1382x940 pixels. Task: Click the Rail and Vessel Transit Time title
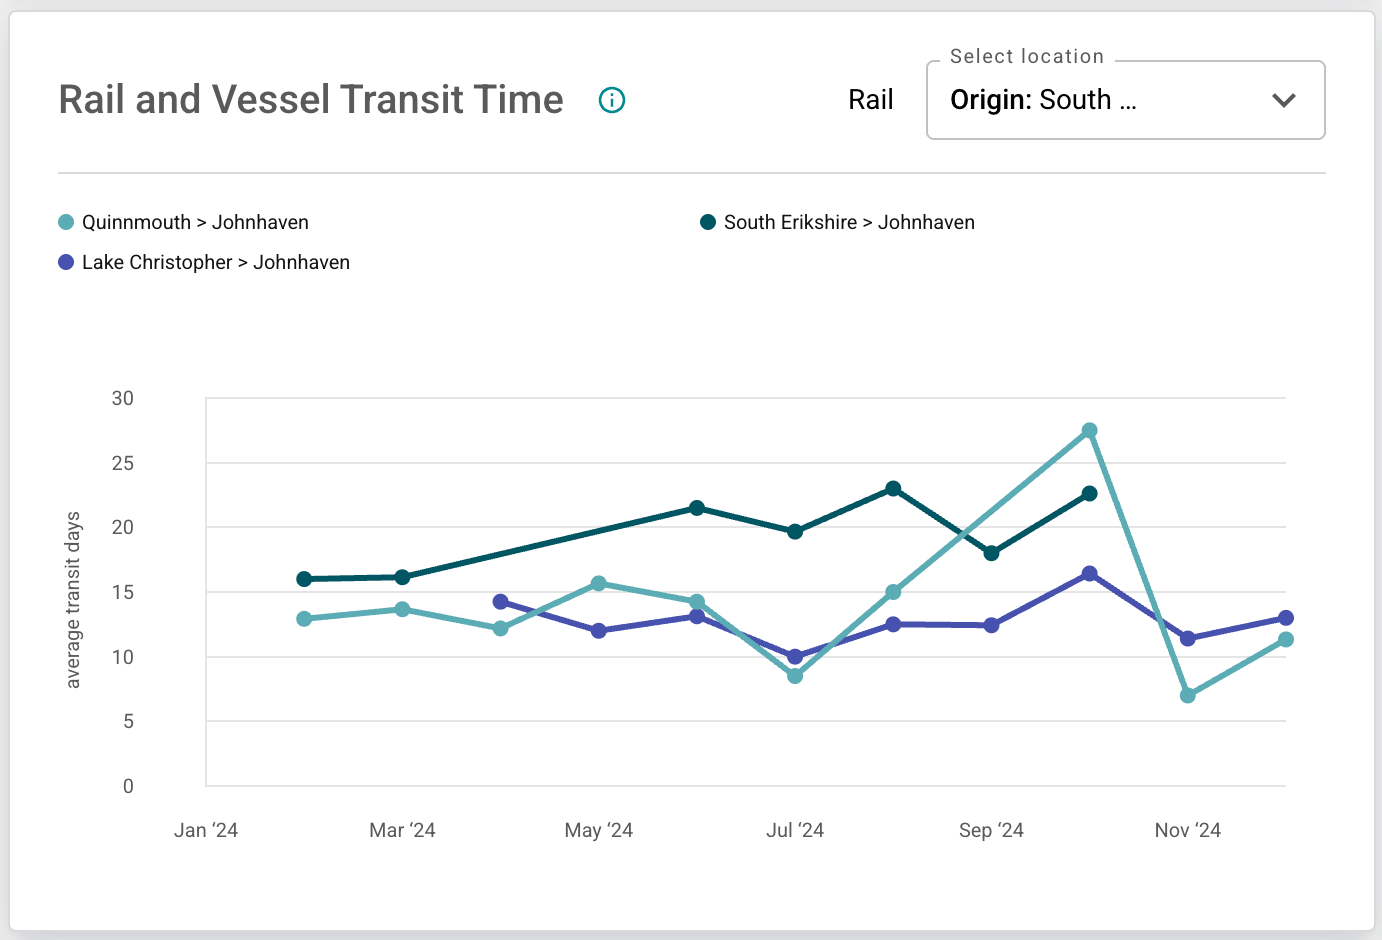[x=311, y=99]
